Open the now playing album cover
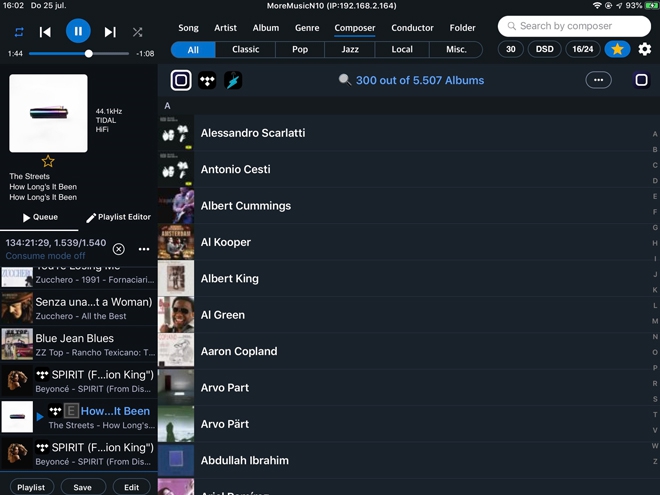660x495 pixels. point(48,113)
